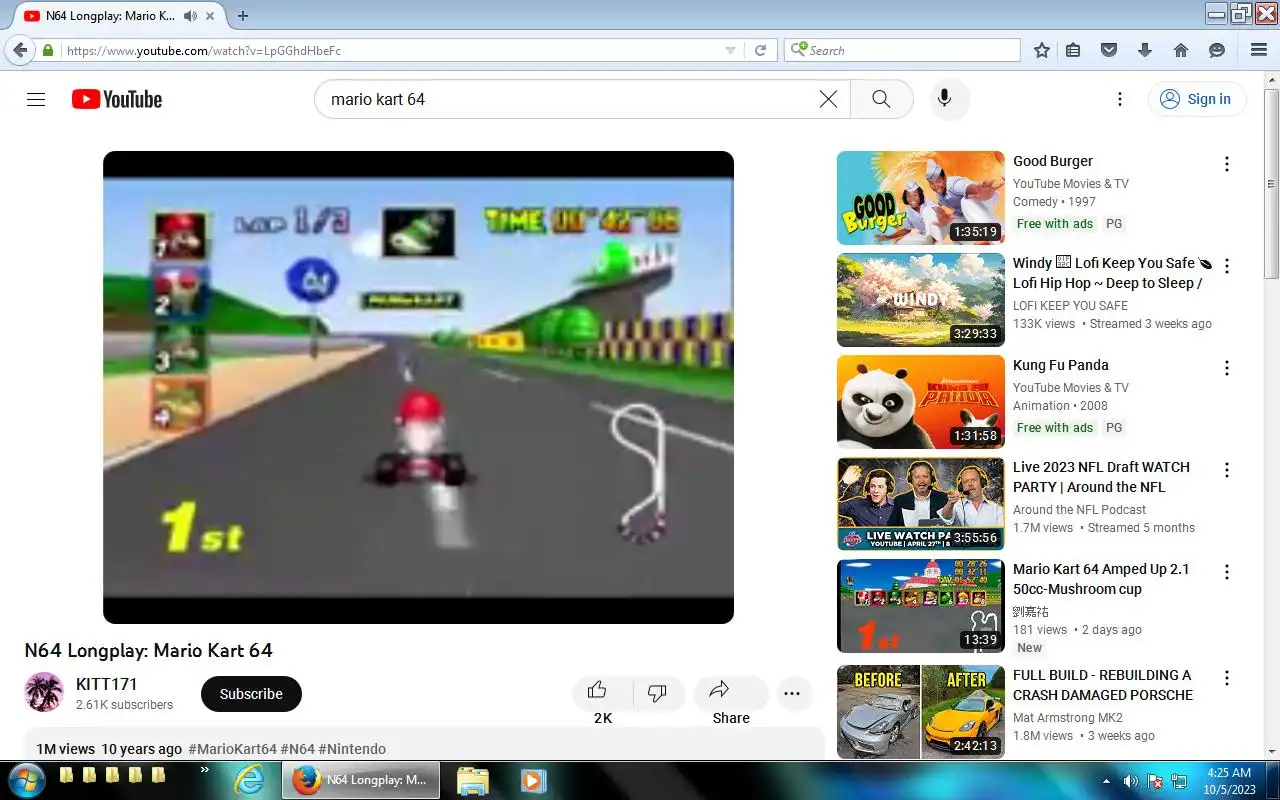Open a new tab with plus button
The height and width of the screenshot is (800, 1280).
pyautogui.click(x=243, y=16)
